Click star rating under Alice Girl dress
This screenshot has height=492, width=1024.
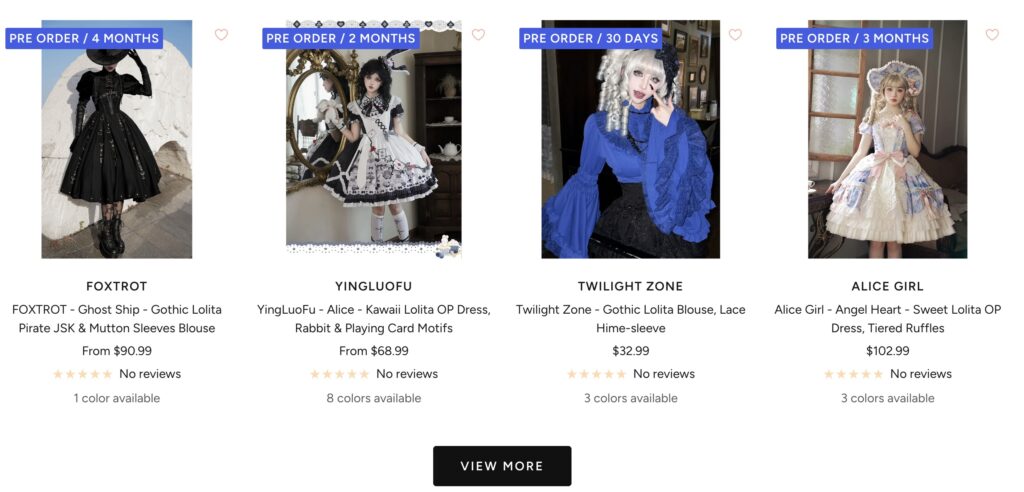coord(854,374)
